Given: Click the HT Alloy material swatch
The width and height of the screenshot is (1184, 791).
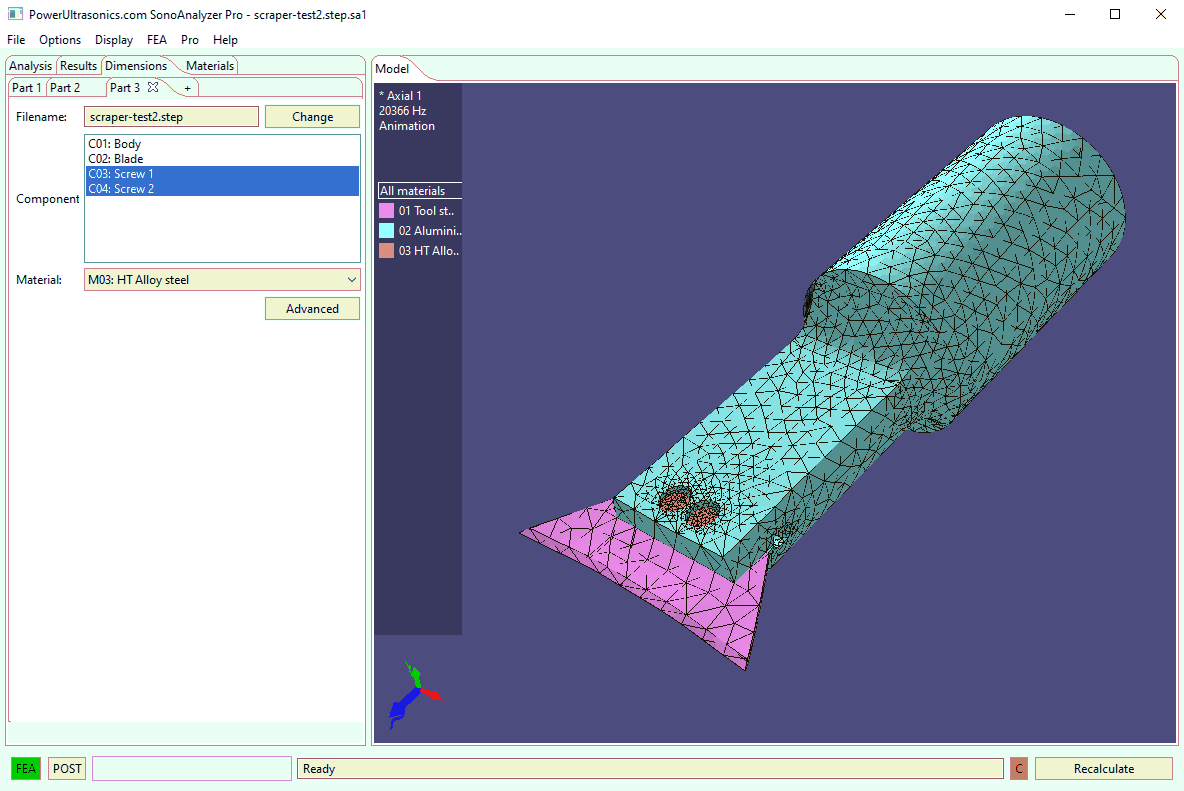Looking at the screenshot, I should (x=386, y=251).
